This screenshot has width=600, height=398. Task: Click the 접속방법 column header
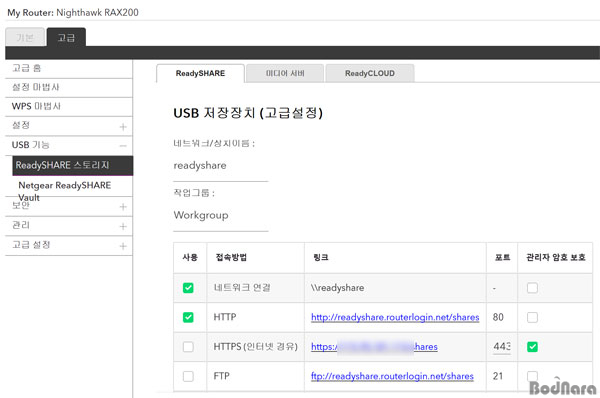[231, 257]
